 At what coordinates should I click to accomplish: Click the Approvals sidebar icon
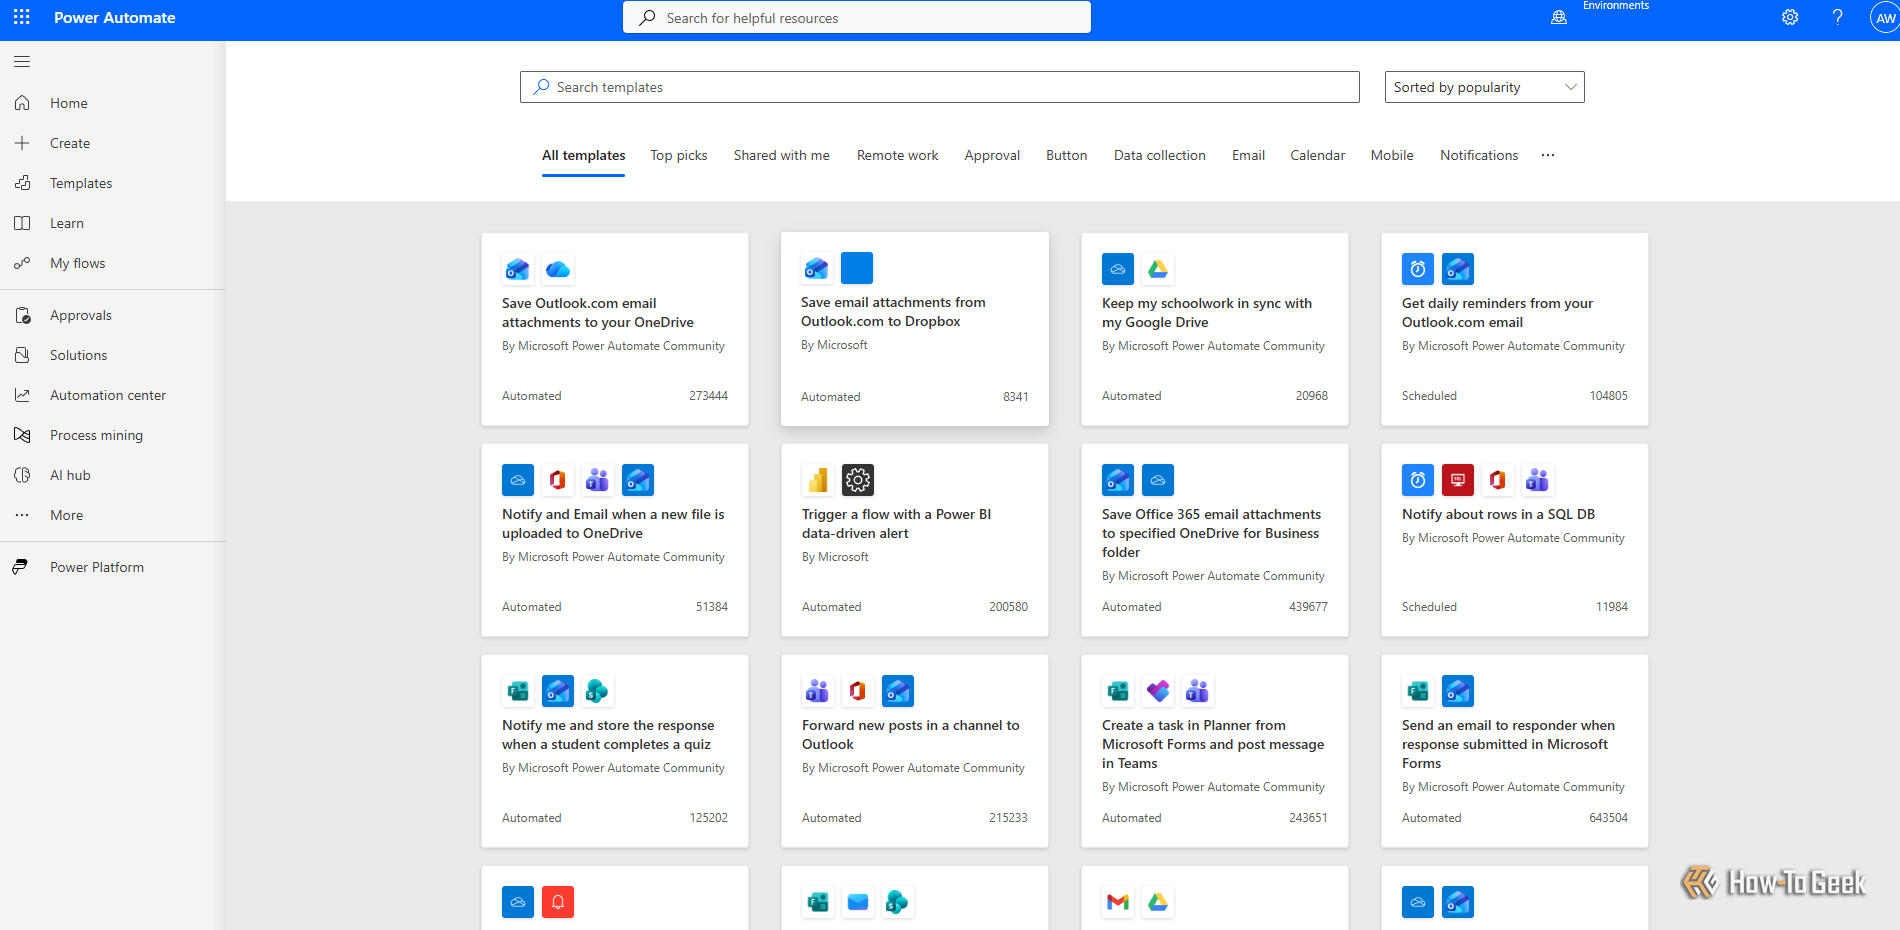[x=22, y=315]
